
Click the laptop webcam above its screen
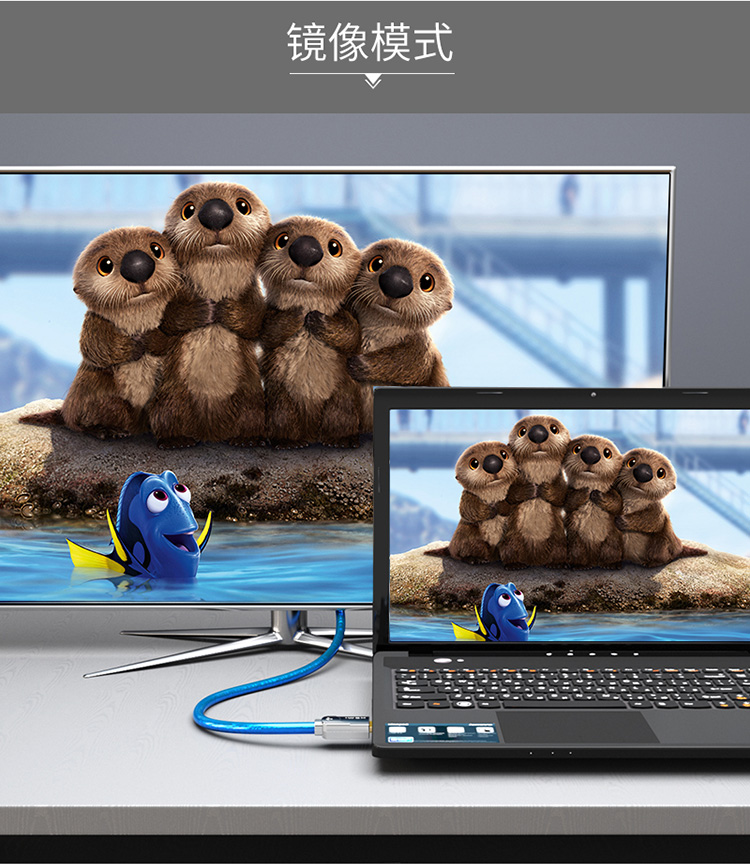tap(593, 395)
